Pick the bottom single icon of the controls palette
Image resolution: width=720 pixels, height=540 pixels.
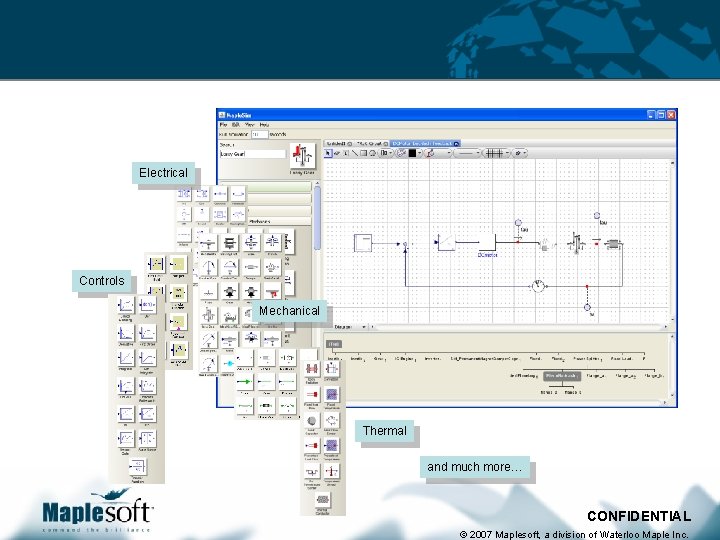(137, 467)
